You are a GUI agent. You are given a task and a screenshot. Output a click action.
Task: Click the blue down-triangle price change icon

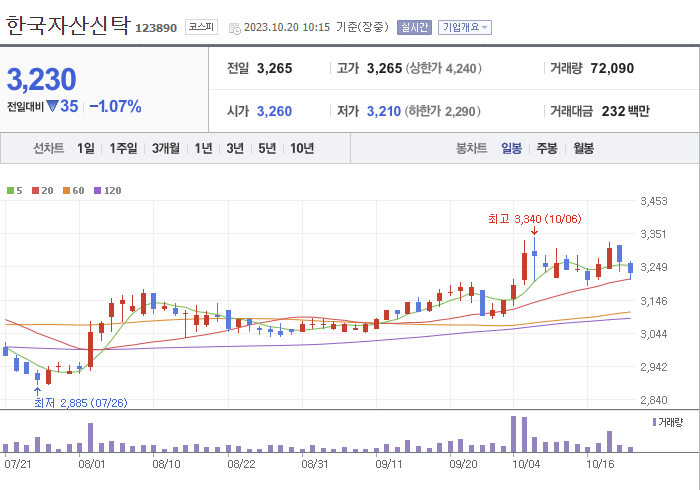[53, 106]
